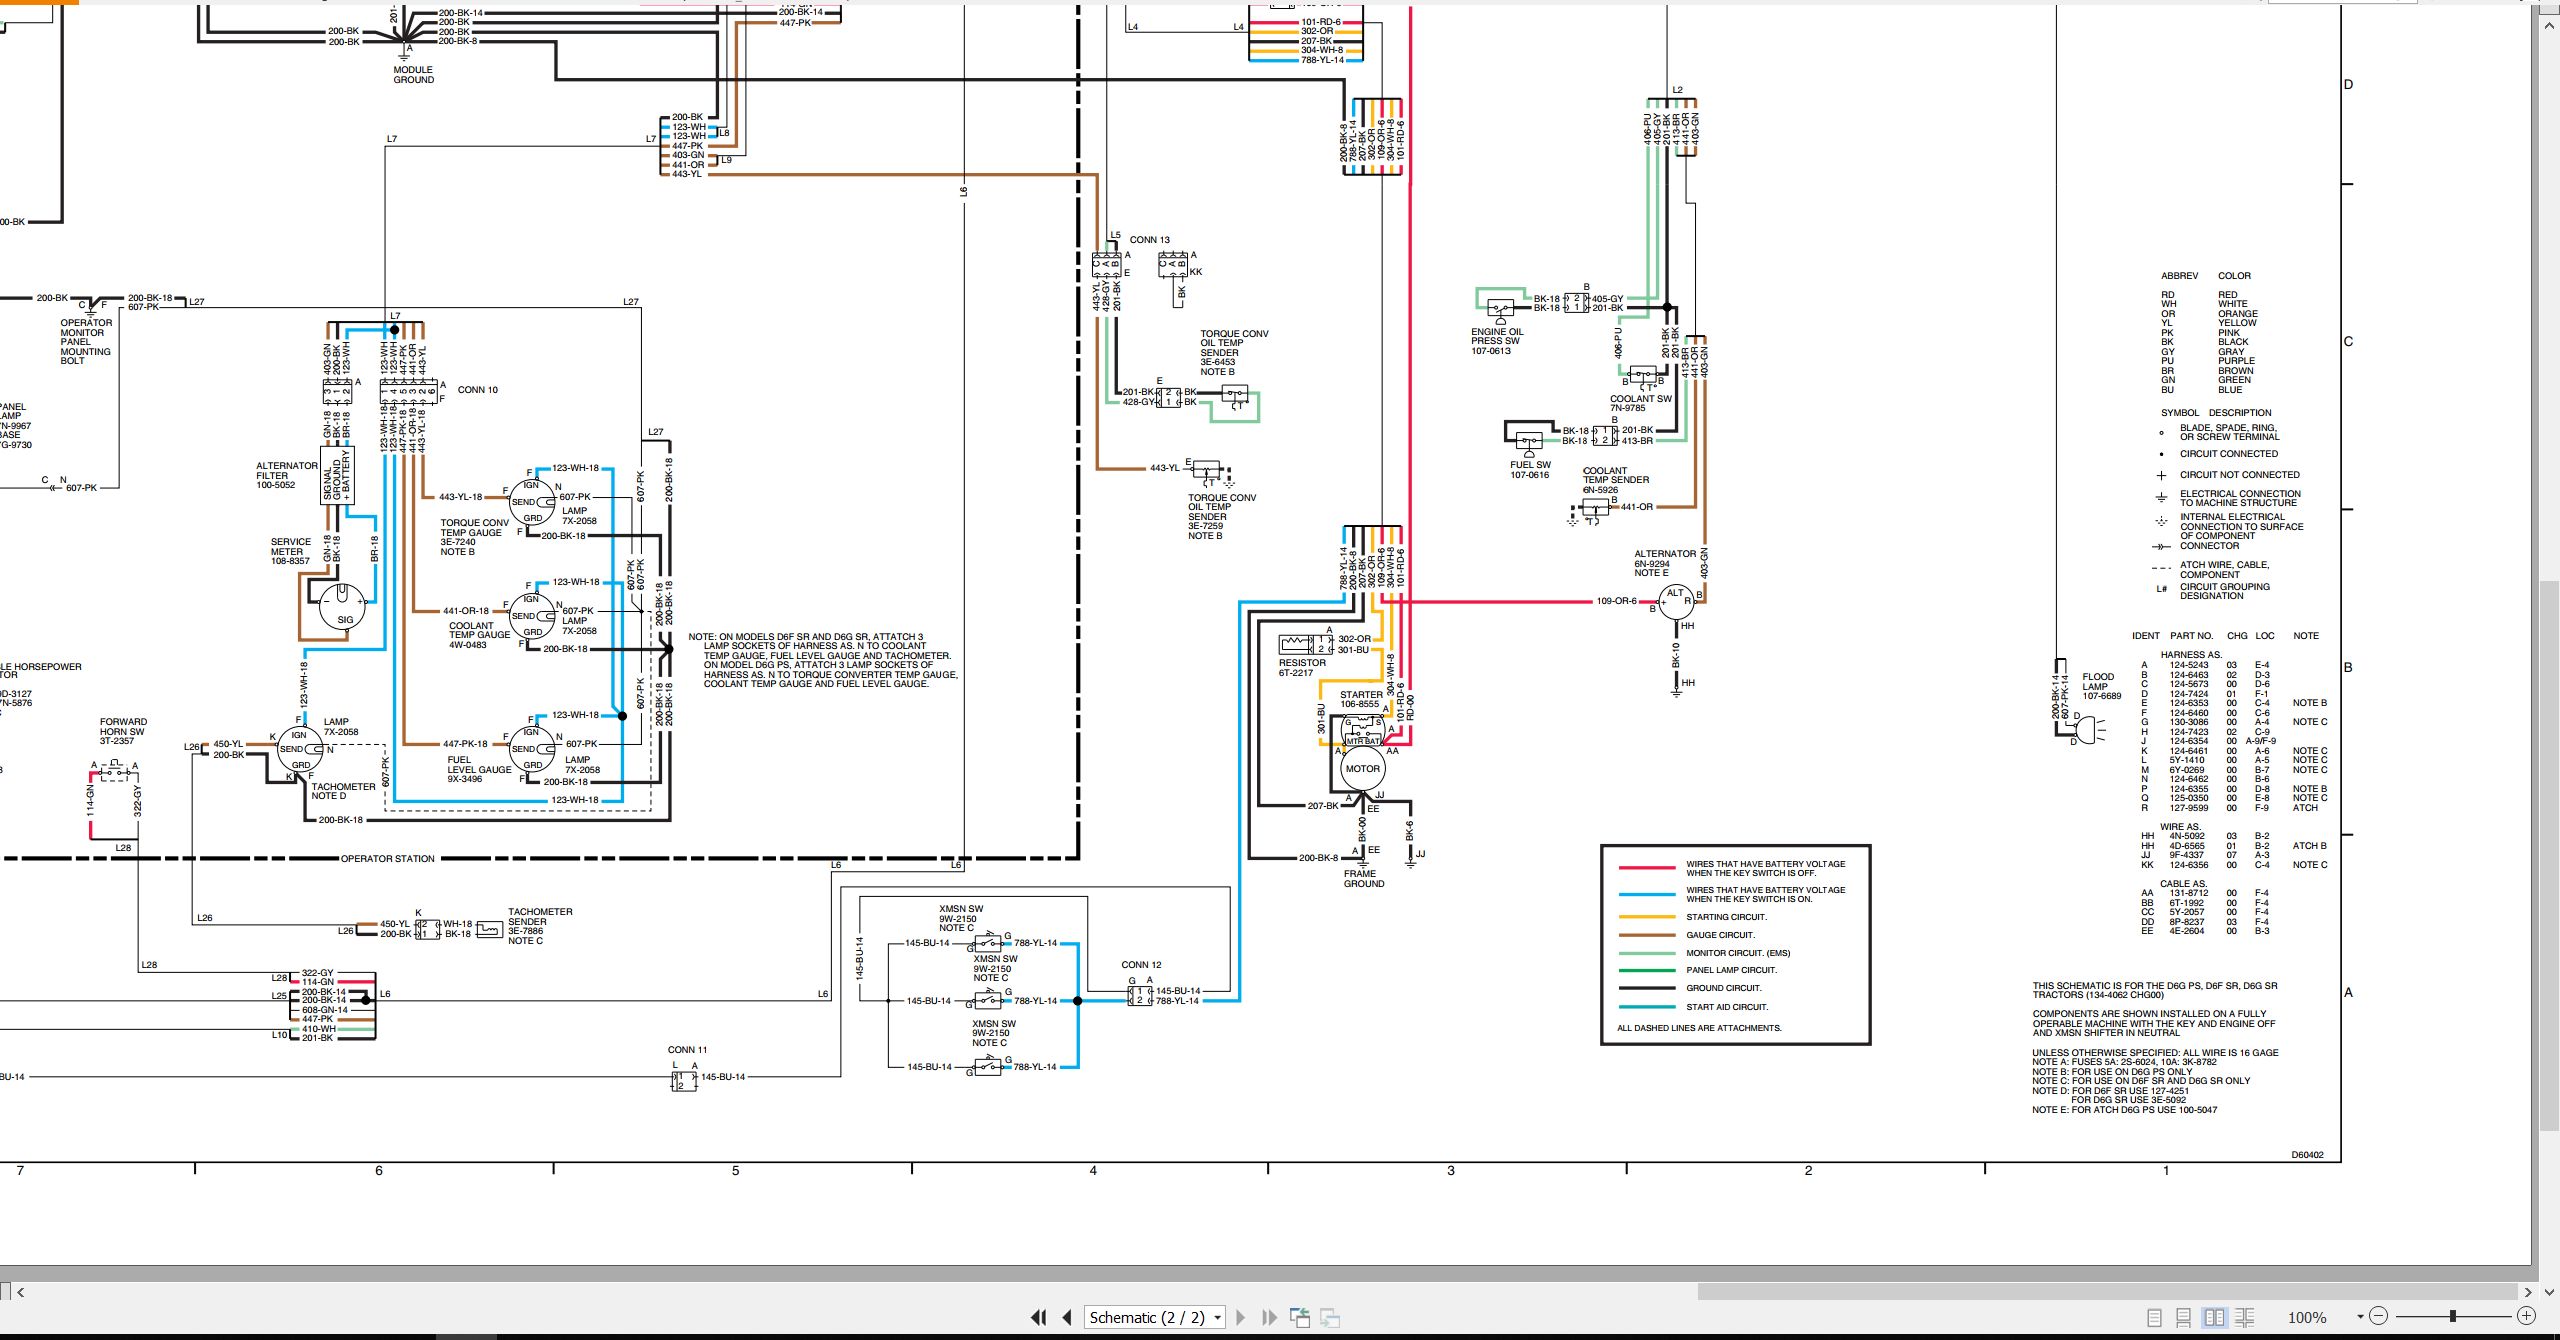
Task: Click the zoom slider handle
Action: coord(2452,1316)
